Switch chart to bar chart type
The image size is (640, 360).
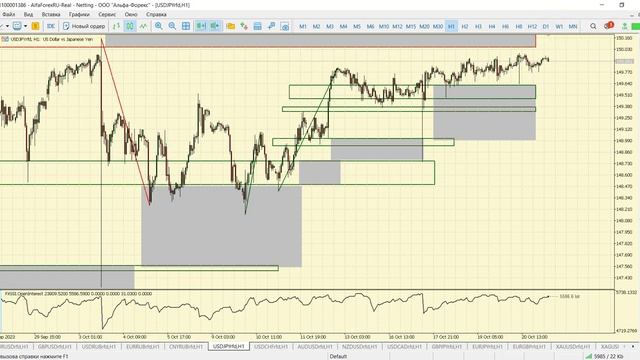(116, 26)
